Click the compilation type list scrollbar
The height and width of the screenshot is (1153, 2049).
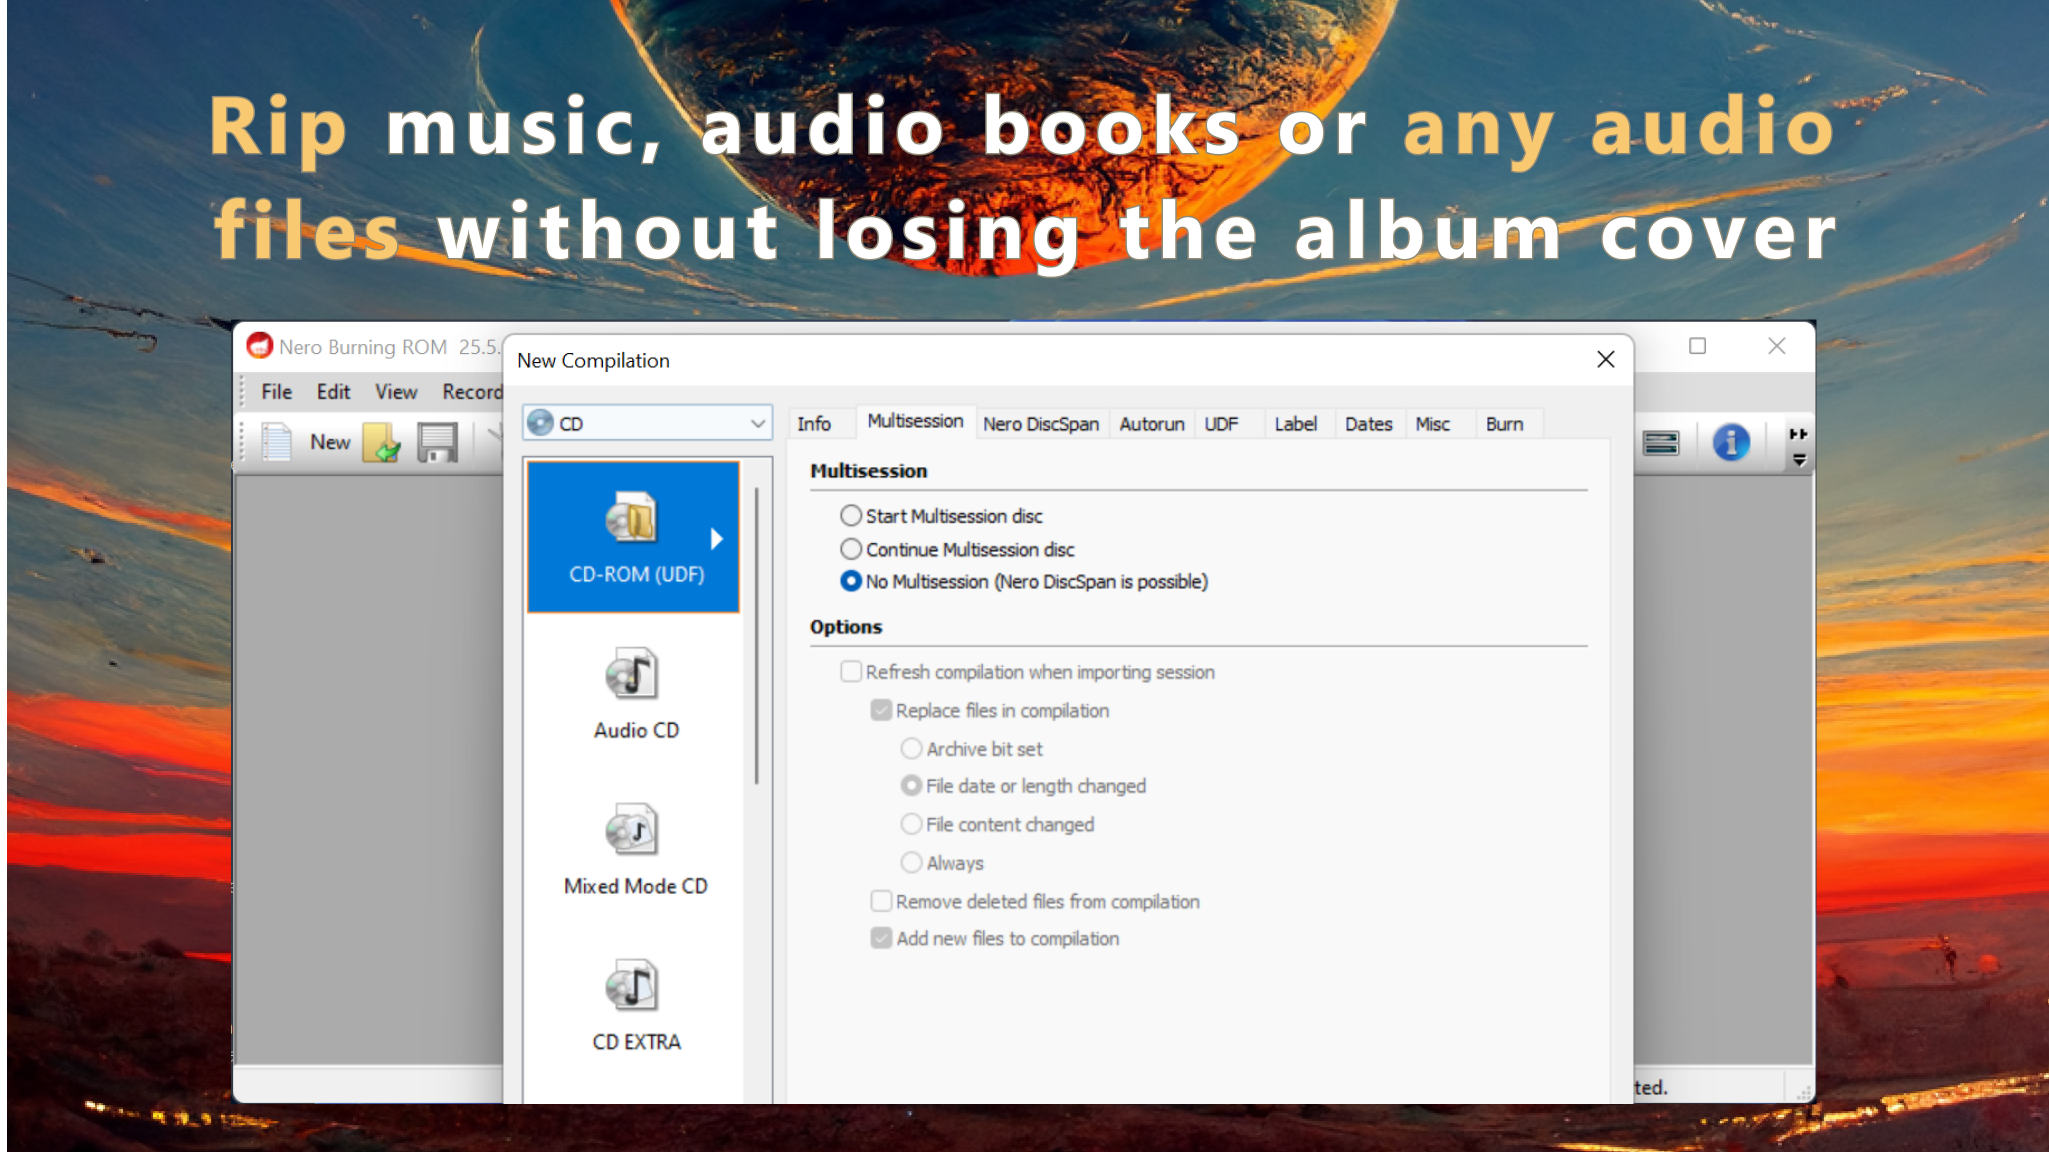click(x=757, y=636)
